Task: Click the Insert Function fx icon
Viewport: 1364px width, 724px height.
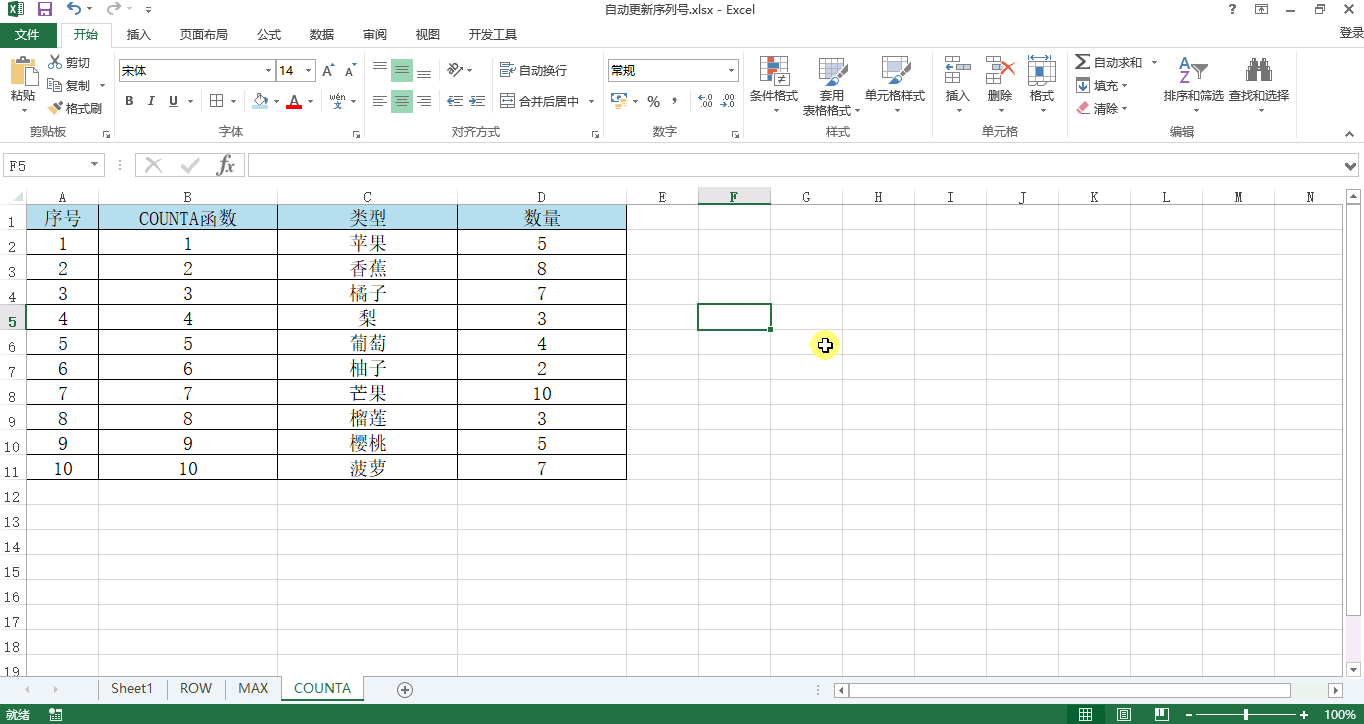Action: 225,164
